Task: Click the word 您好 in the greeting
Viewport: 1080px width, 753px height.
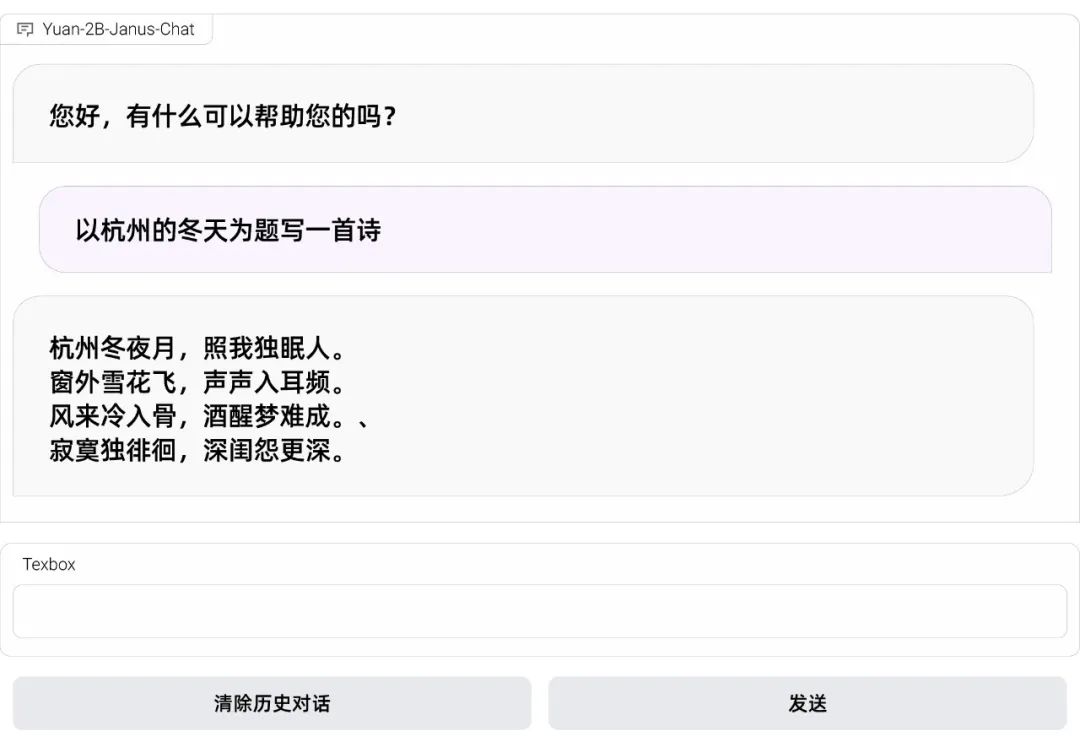Action: (x=75, y=116)
